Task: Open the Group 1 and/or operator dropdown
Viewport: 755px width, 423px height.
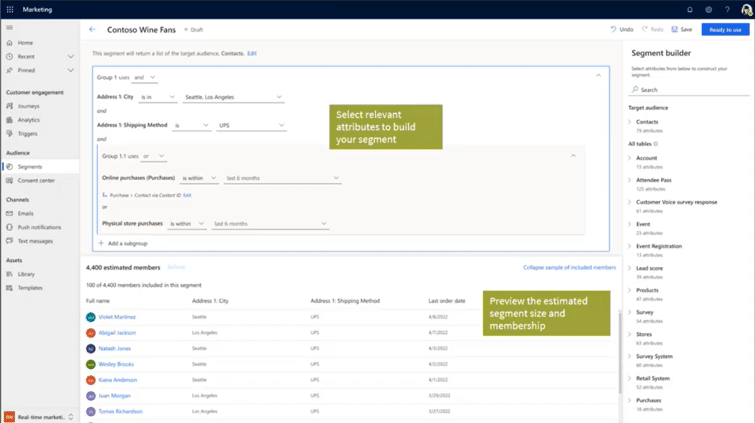Action: pos(145,77)
